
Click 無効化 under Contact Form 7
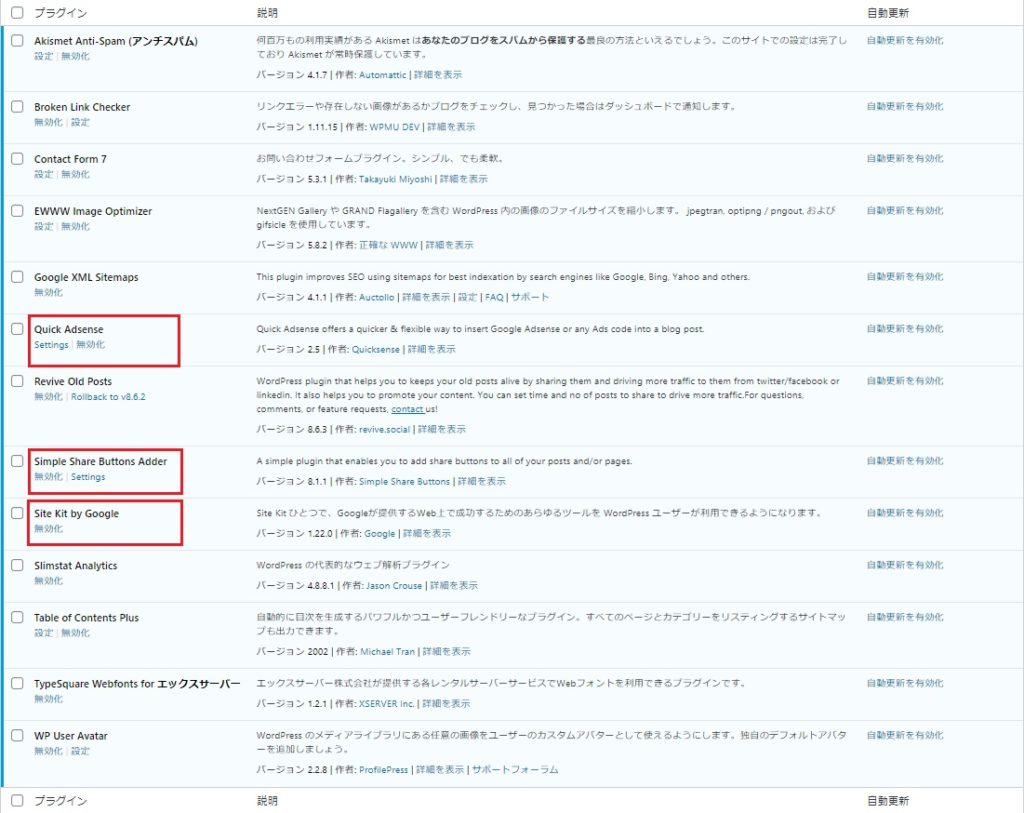[x=76, y=174]
